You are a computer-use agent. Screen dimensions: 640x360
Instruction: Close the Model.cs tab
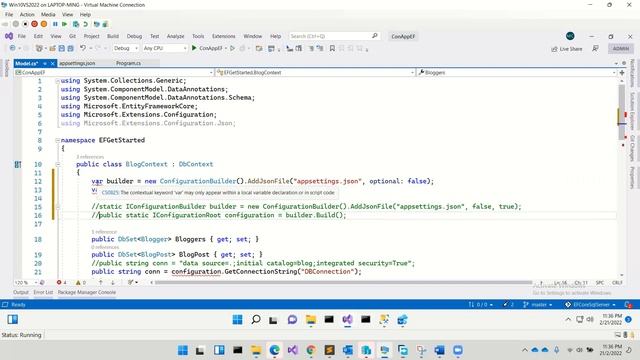52,63
